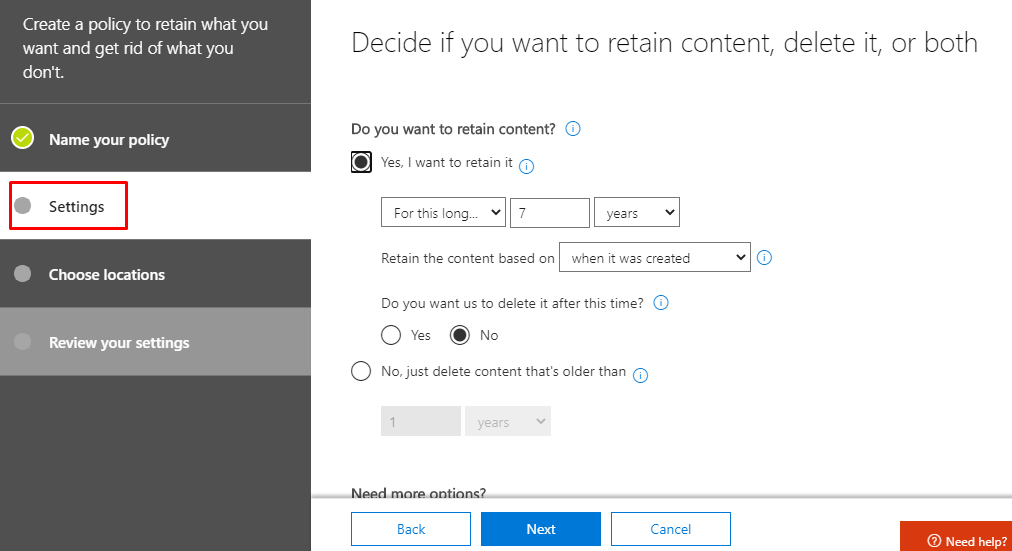The image size is (1012, 551).
Task: Click 'Retain the content based on' label
Action: (x=468, y=258)
